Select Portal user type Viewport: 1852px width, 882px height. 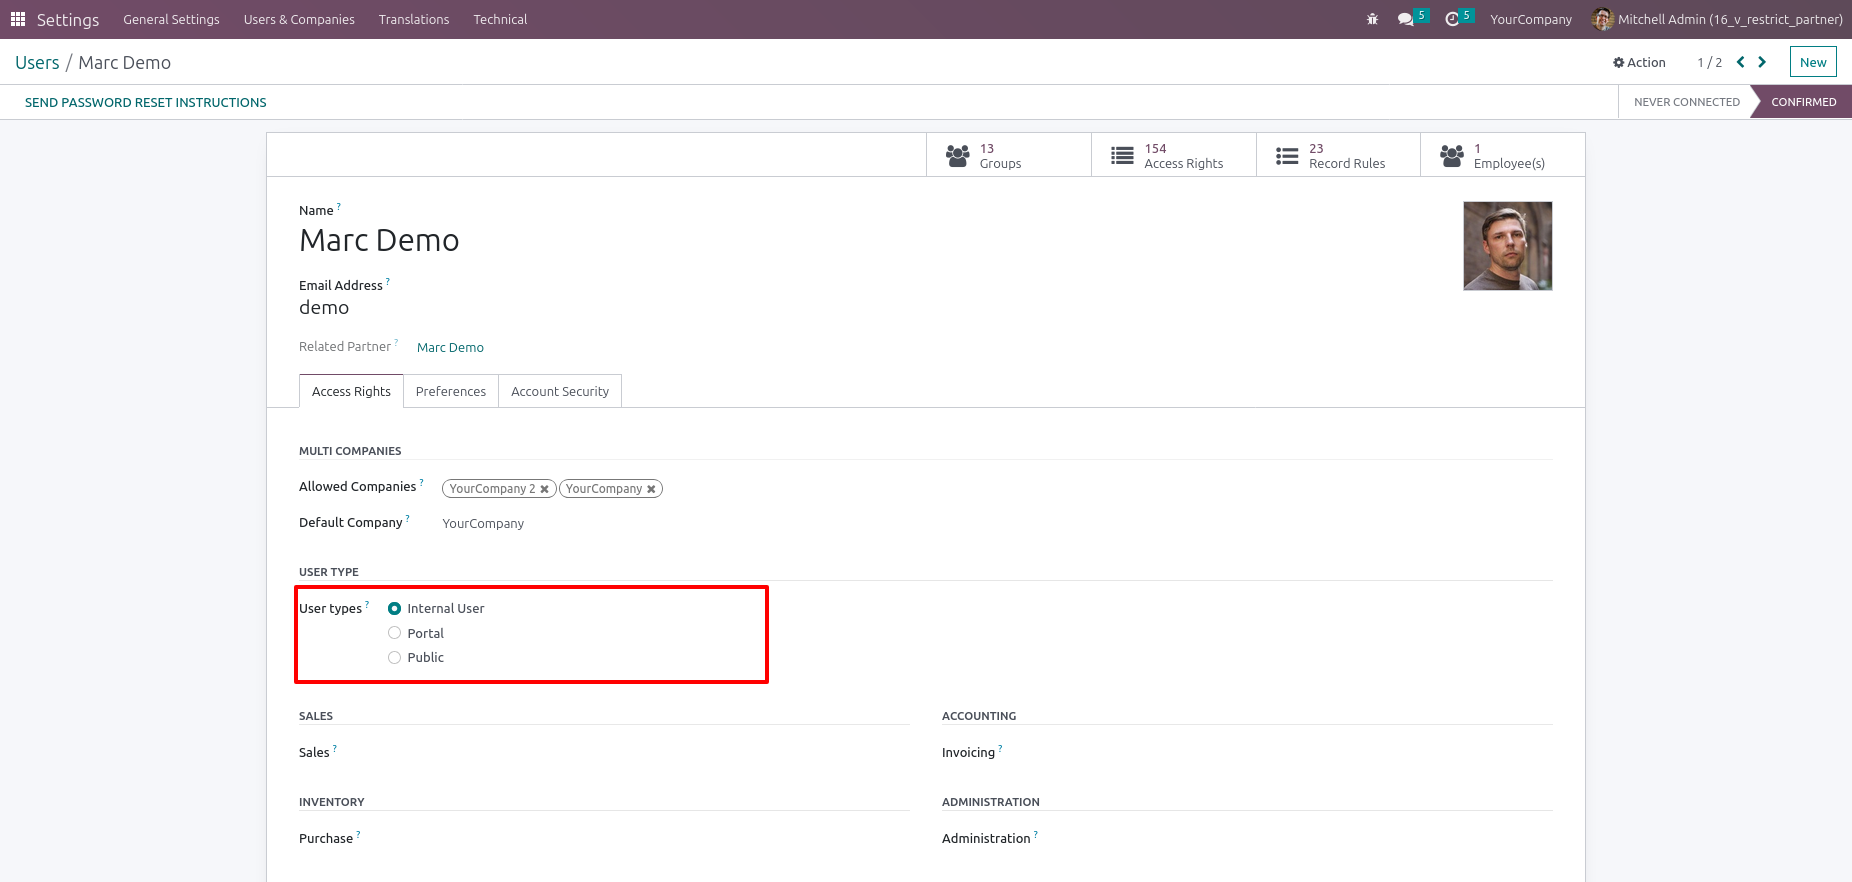394,633
